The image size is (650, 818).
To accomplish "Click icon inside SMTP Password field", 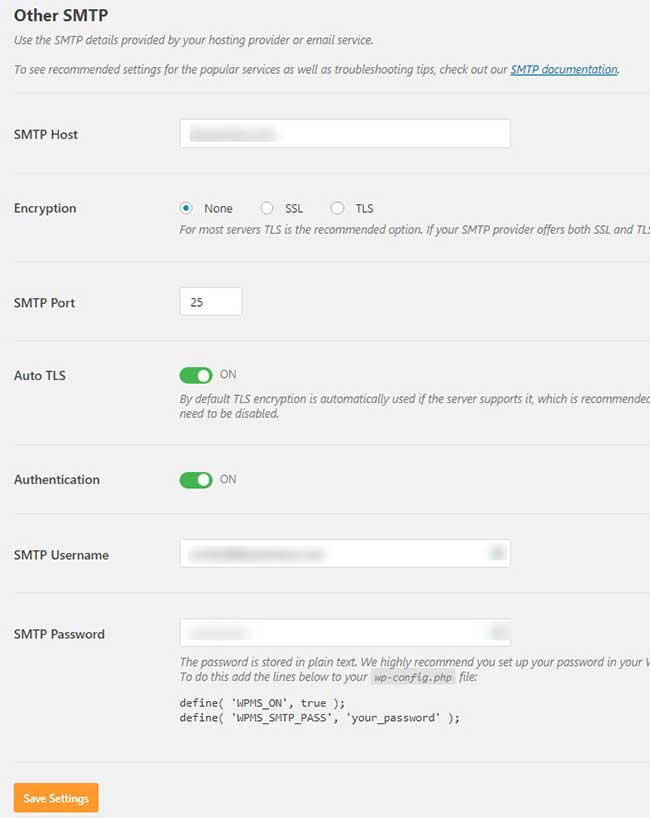I will tap(496, 632).
